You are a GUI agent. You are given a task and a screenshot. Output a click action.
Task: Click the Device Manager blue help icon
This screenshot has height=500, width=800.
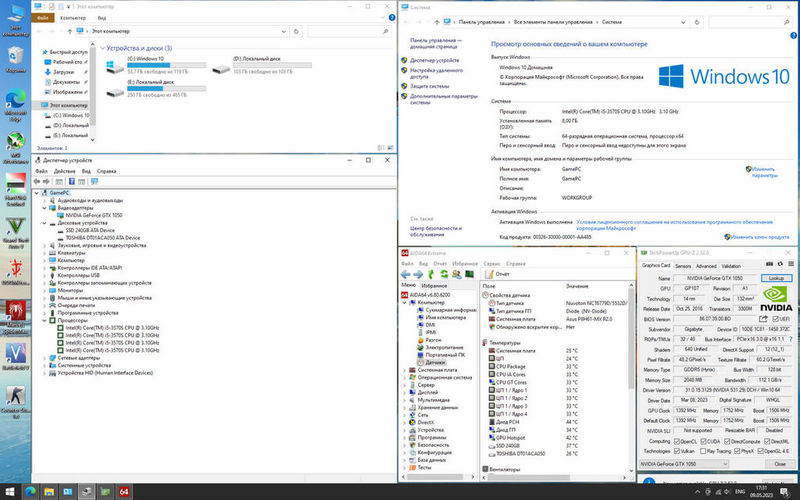point(71,182)
